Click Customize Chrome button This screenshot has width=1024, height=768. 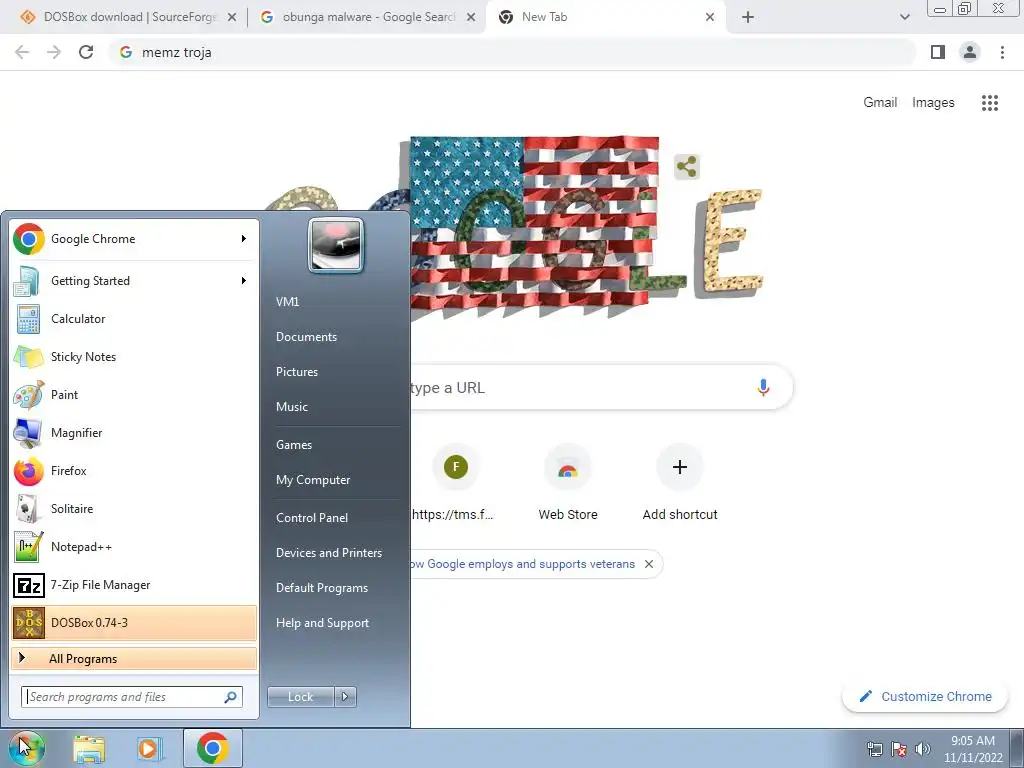click(925, 697)
